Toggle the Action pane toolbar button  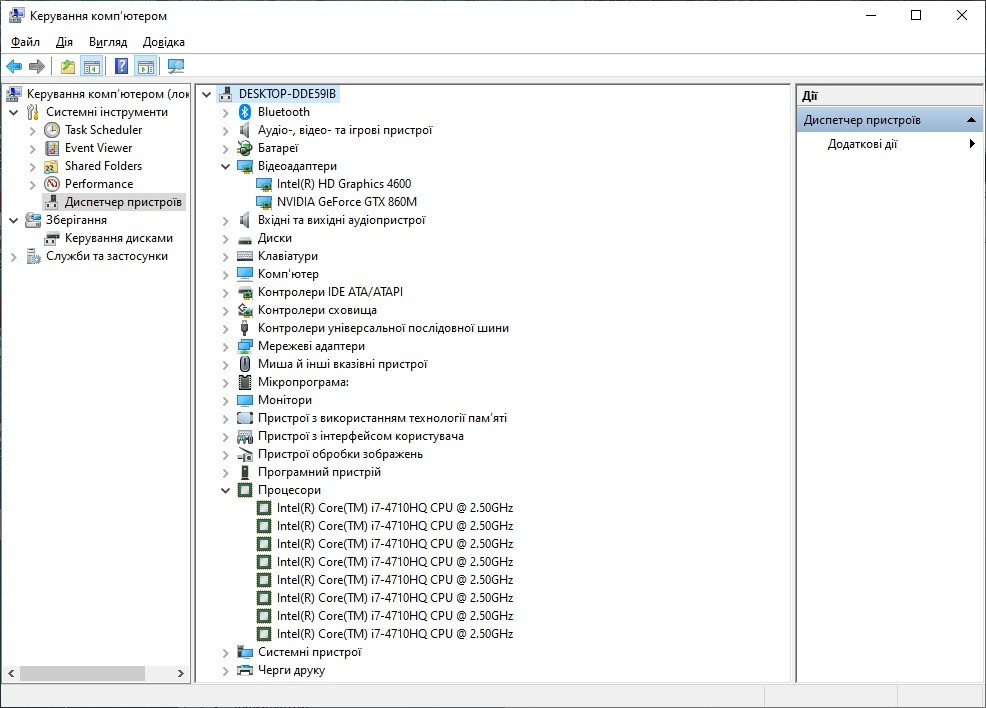pyautogui.click(x=146, y=67)
